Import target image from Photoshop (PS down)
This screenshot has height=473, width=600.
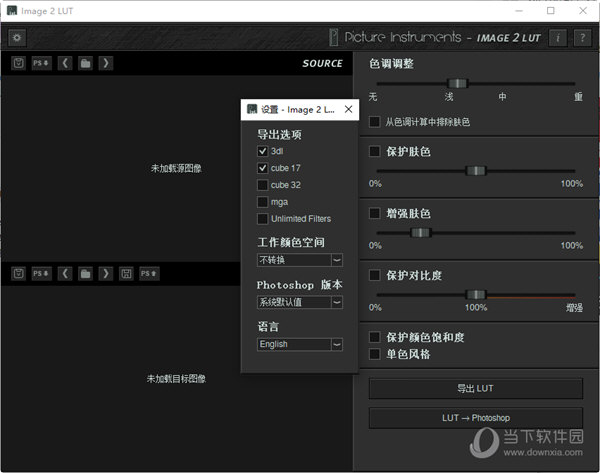(41, 273)
